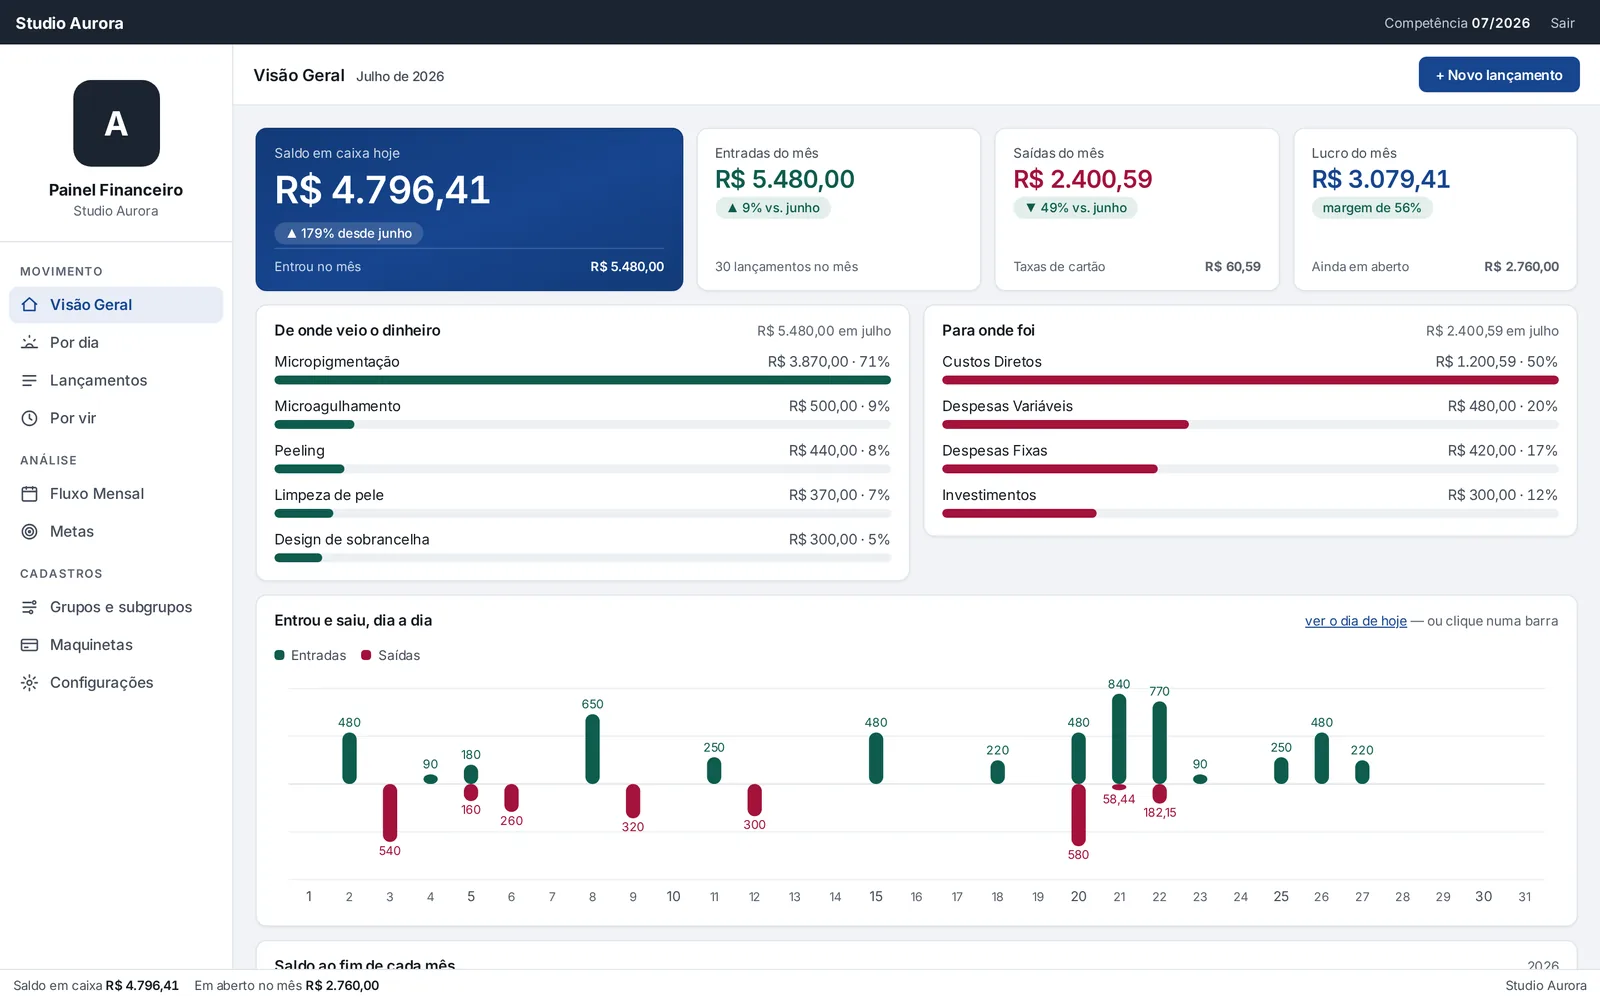Click the 250 entrada bar on day 25

click(1281, 771)
